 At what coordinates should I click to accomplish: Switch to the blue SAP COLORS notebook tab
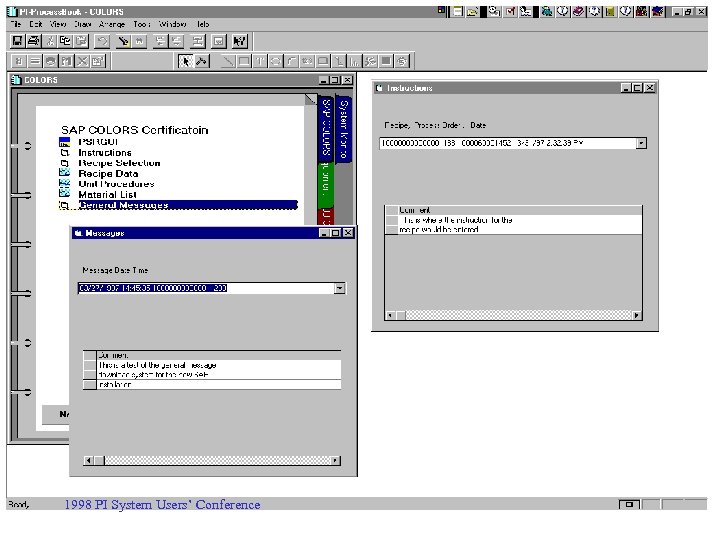[326, 129]
